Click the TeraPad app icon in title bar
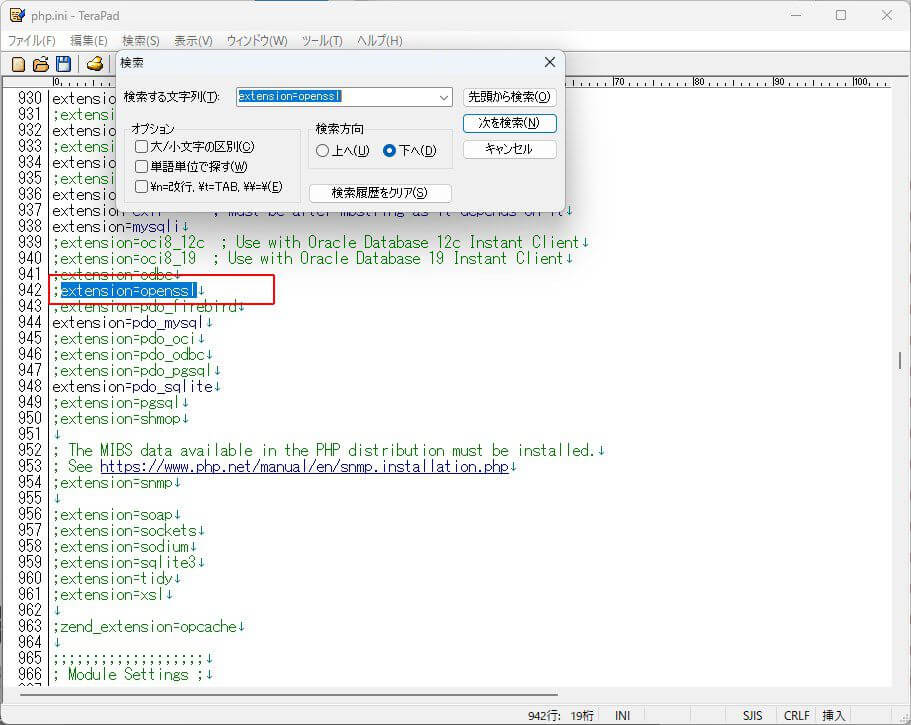 [17, 15]
